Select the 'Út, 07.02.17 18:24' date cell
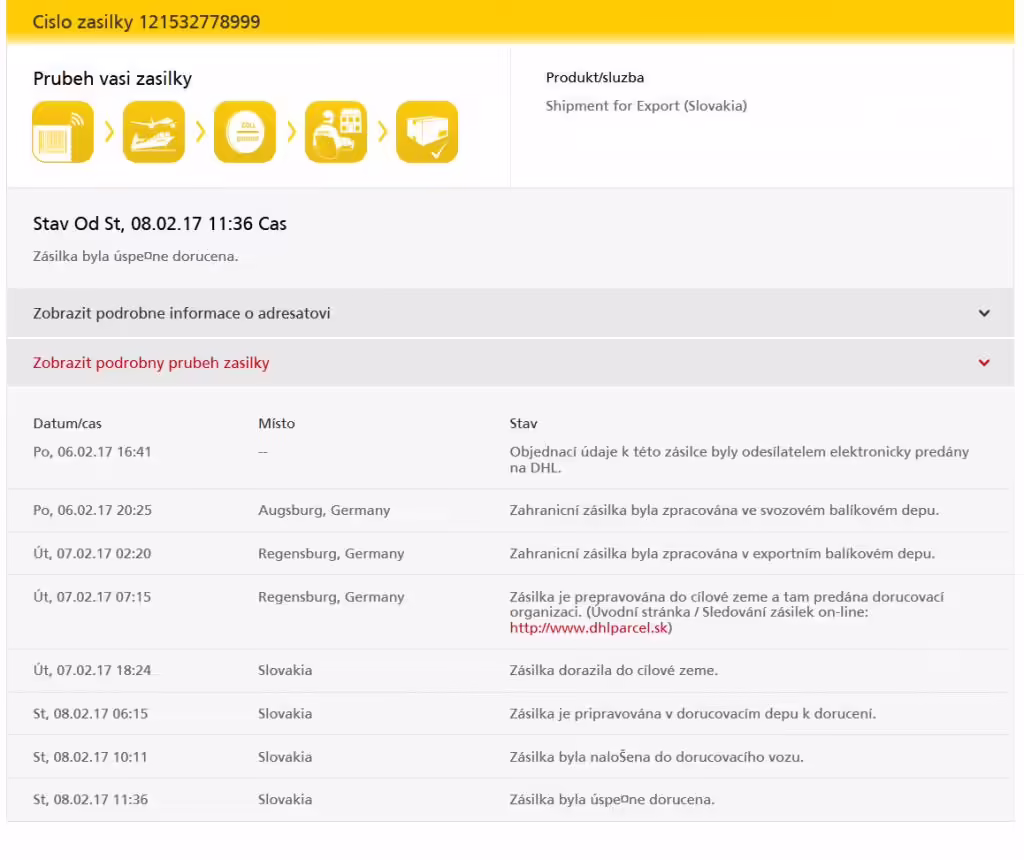The height and width of the screenshot is (860, 1024). point(92,670)
